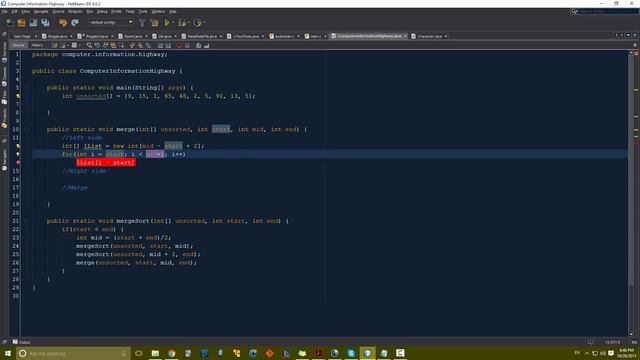
Task: Focus the quick search field
Action: click(608, 11)
